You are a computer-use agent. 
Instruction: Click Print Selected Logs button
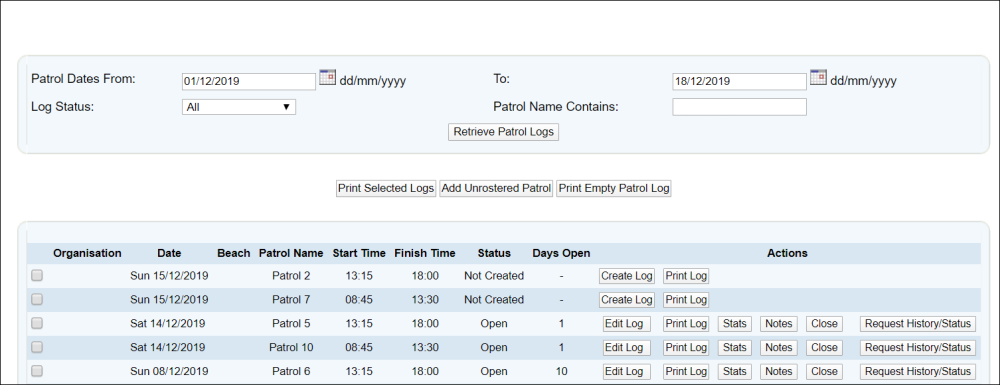(x=386, y=189)
